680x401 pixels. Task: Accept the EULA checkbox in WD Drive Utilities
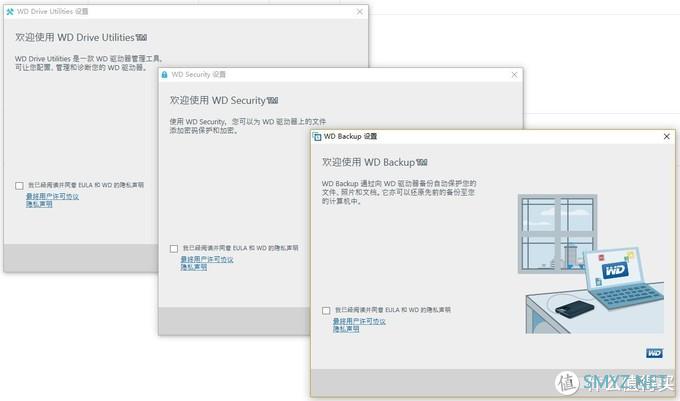pyautogui.click(x=20, y=185)
